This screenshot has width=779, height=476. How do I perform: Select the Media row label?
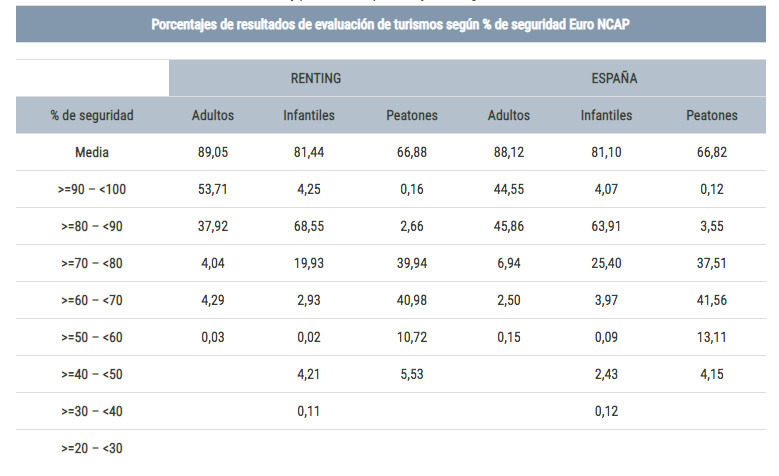click(x=92, y=152)
